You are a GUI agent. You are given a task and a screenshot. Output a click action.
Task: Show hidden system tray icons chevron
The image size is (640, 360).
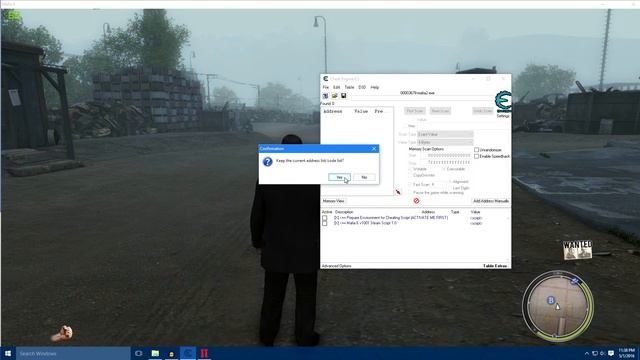coord(587,353)
